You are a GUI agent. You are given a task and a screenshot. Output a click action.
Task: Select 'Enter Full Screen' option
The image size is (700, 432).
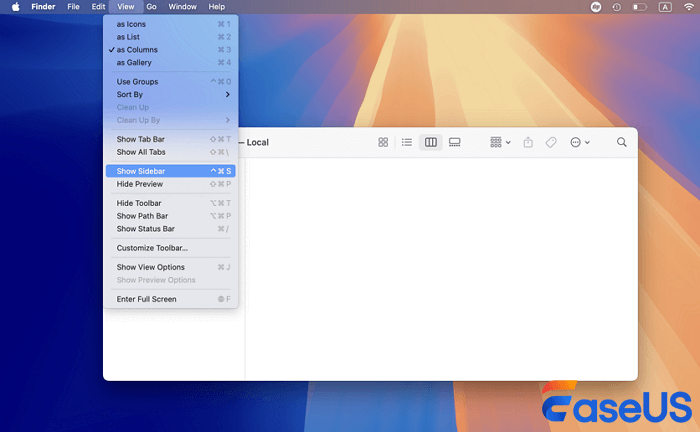click(146, 299)
